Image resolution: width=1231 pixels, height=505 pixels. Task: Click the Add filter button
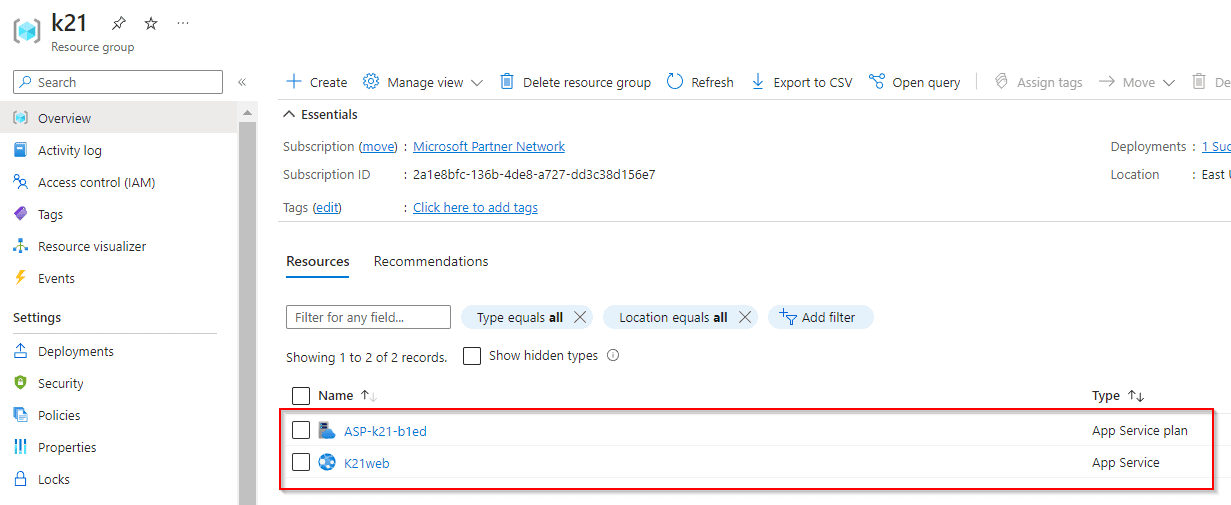820,317
